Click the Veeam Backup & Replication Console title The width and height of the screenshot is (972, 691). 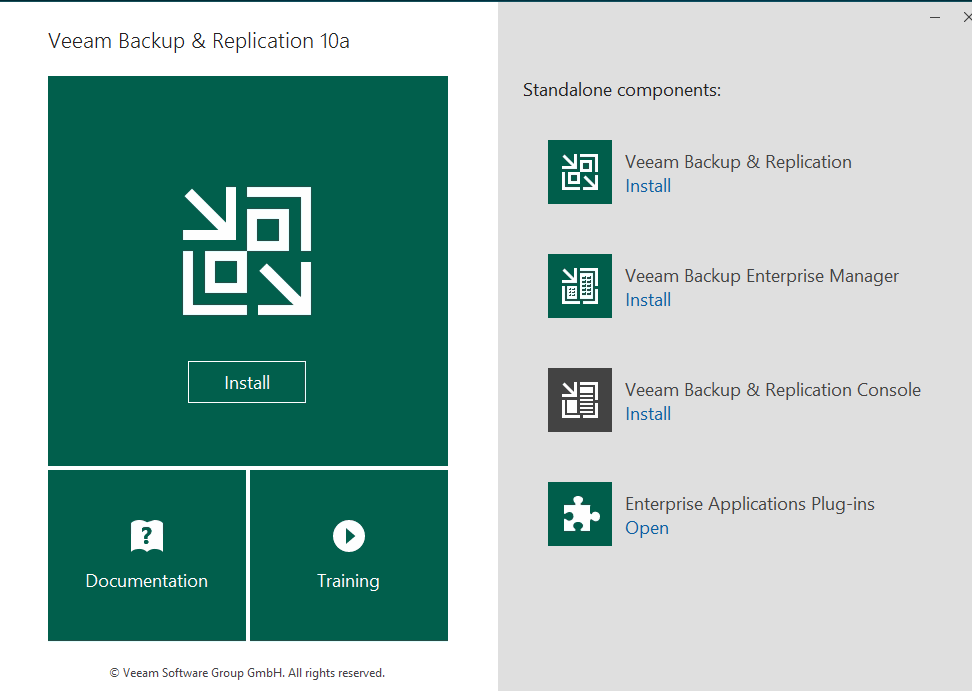[773, 390]
